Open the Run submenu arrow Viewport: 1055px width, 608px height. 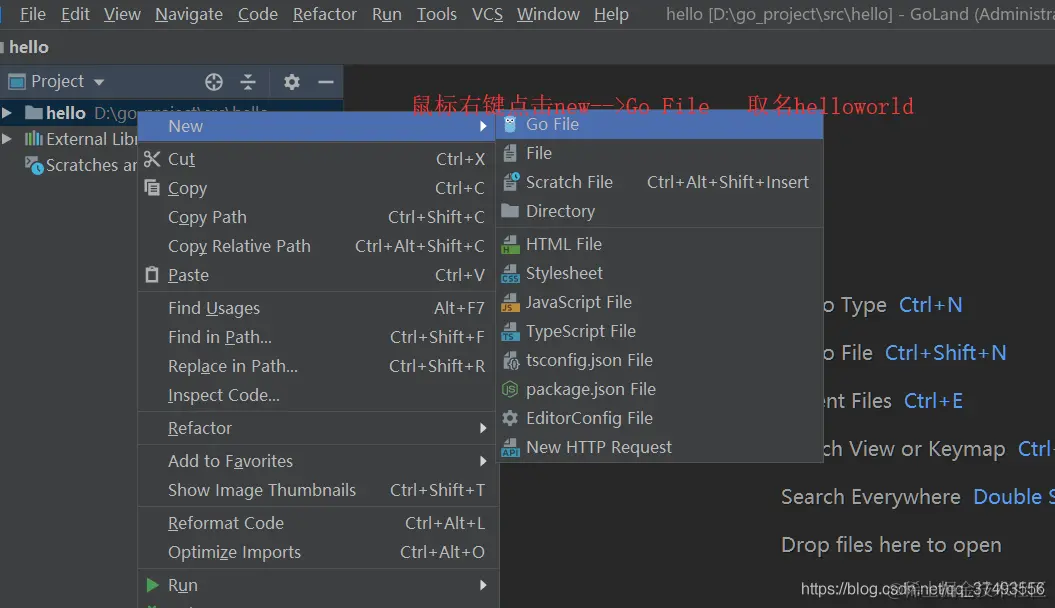pos(483,586)
